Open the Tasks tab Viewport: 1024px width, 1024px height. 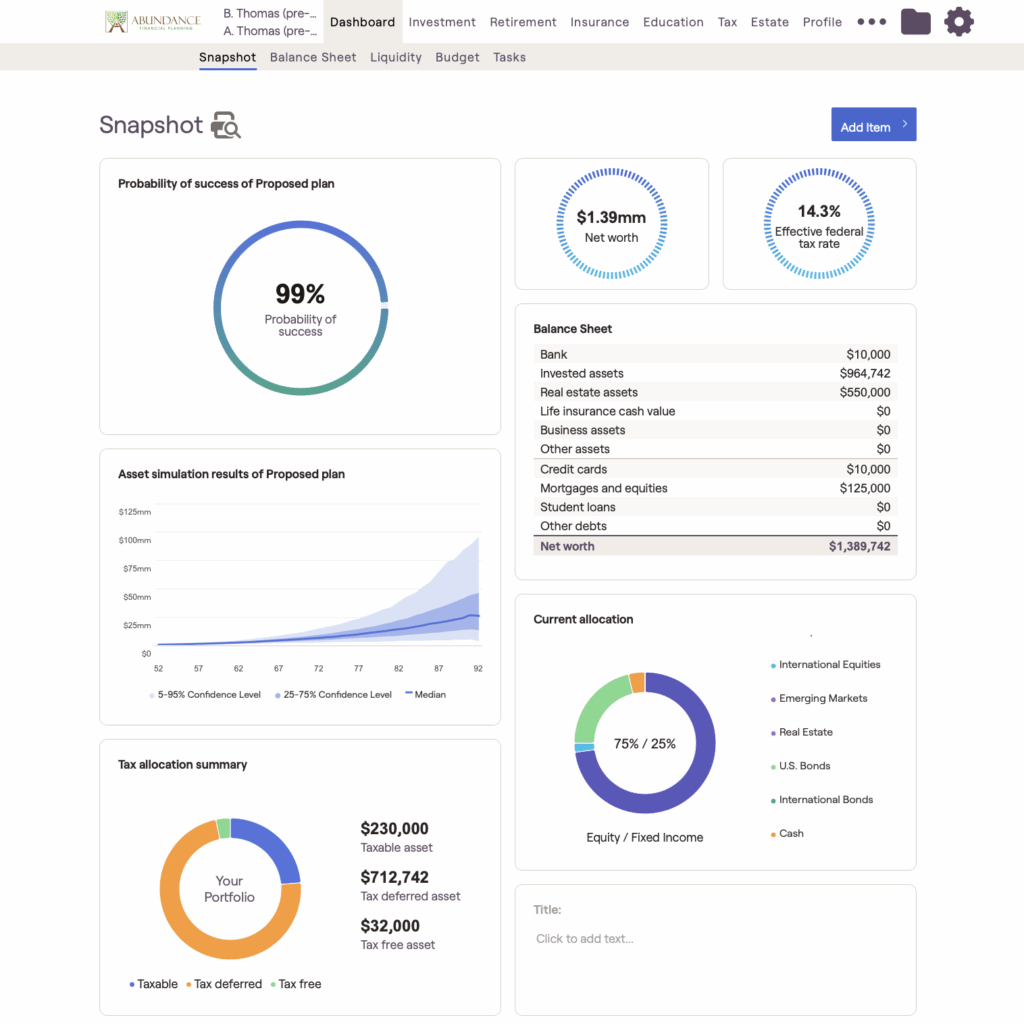coord(509,57)
